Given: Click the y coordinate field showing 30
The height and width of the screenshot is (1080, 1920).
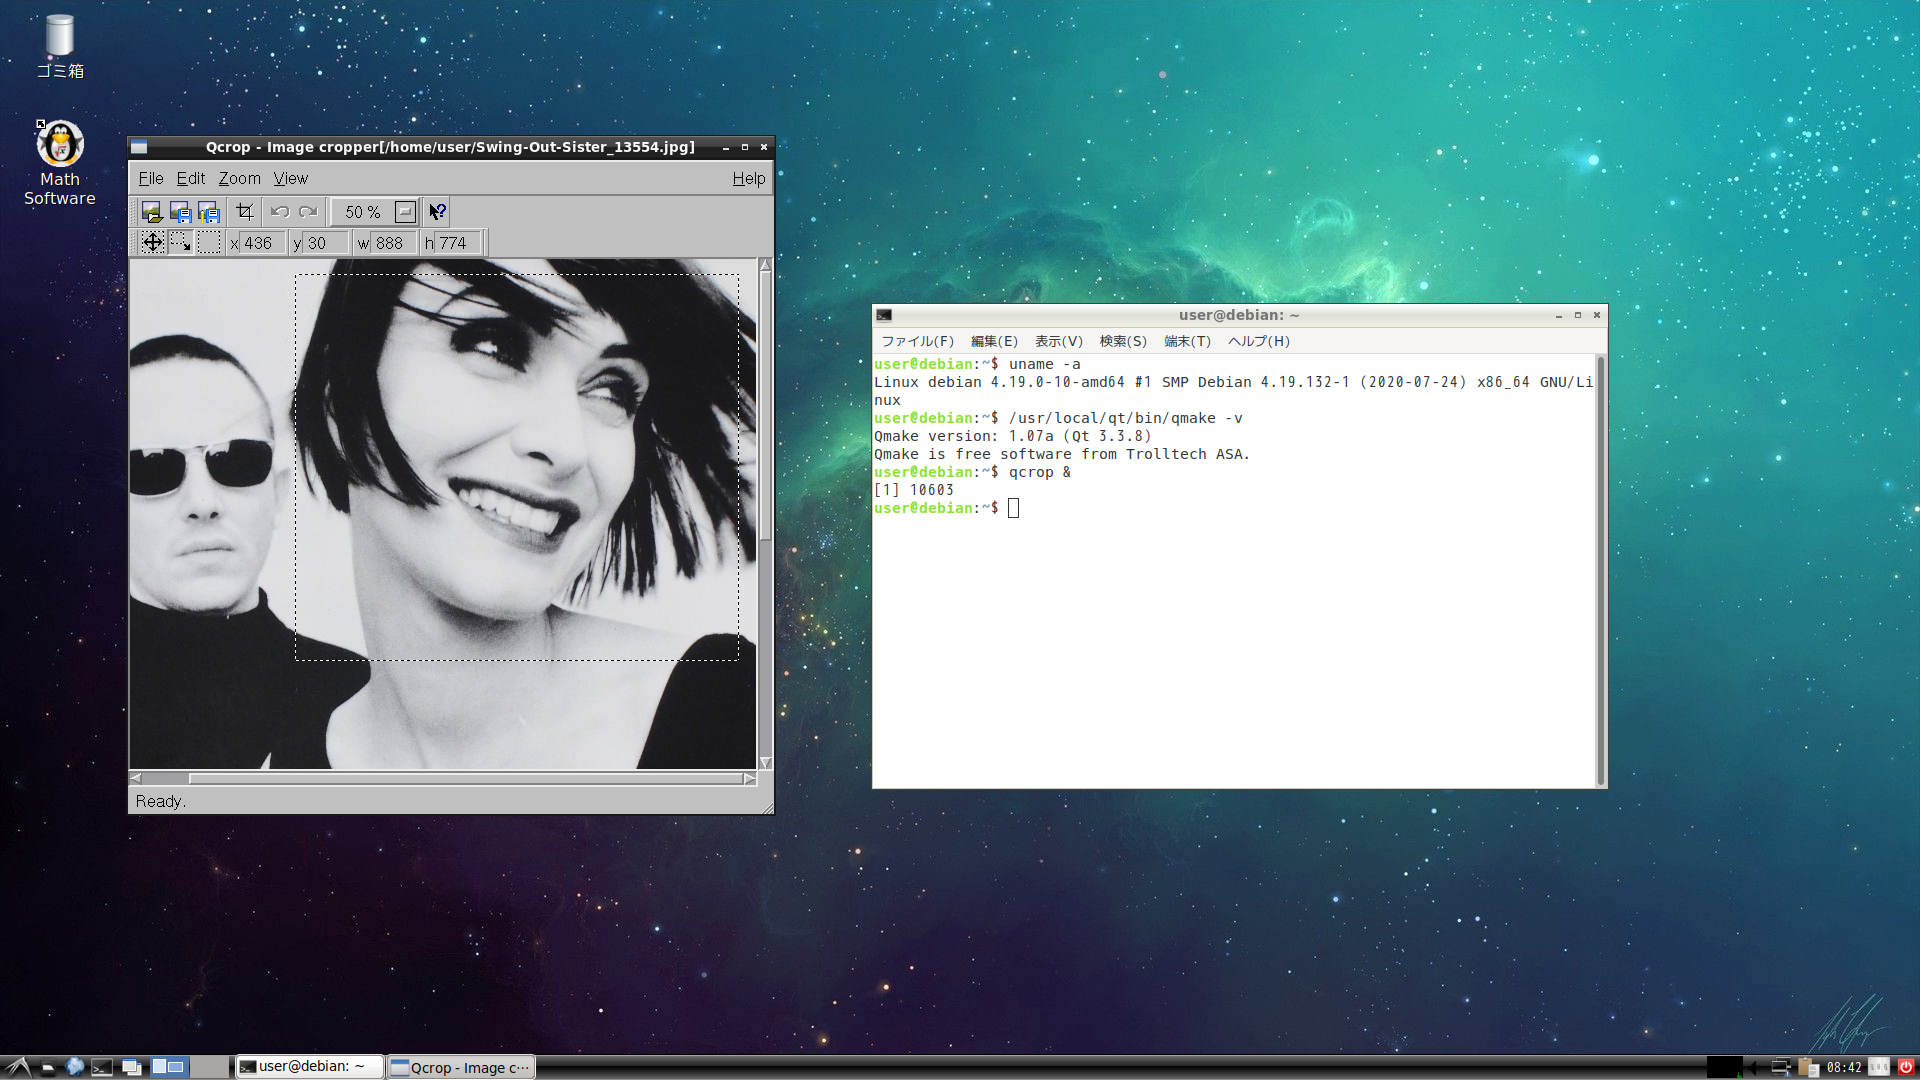Looking at the screenshot, I should [326, 243].
